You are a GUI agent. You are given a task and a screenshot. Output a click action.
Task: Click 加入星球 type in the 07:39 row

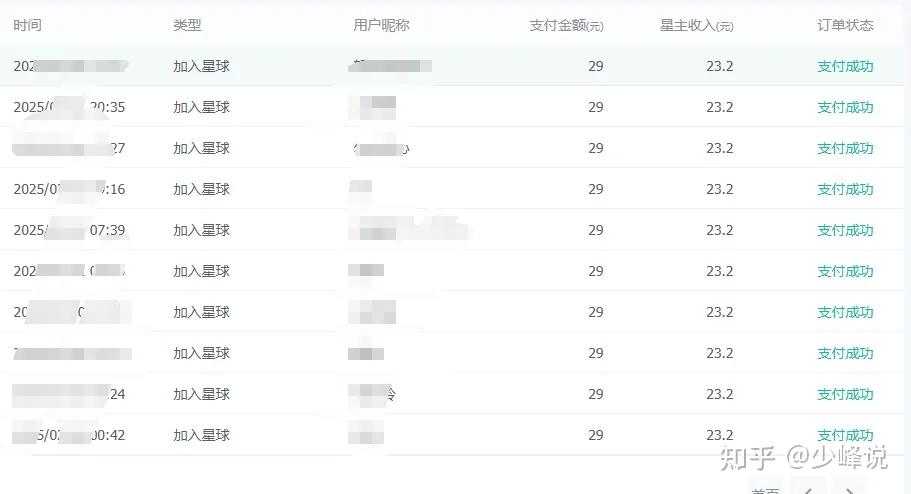202,230
